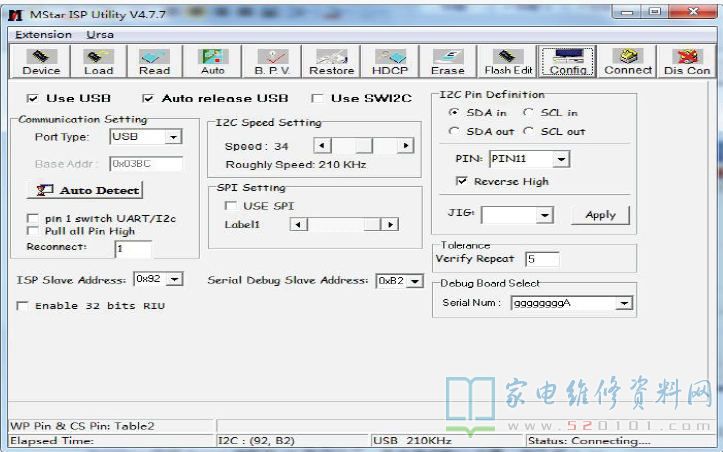
Task: Click the Load toolbar icon
Action: (x=98, y=61)
